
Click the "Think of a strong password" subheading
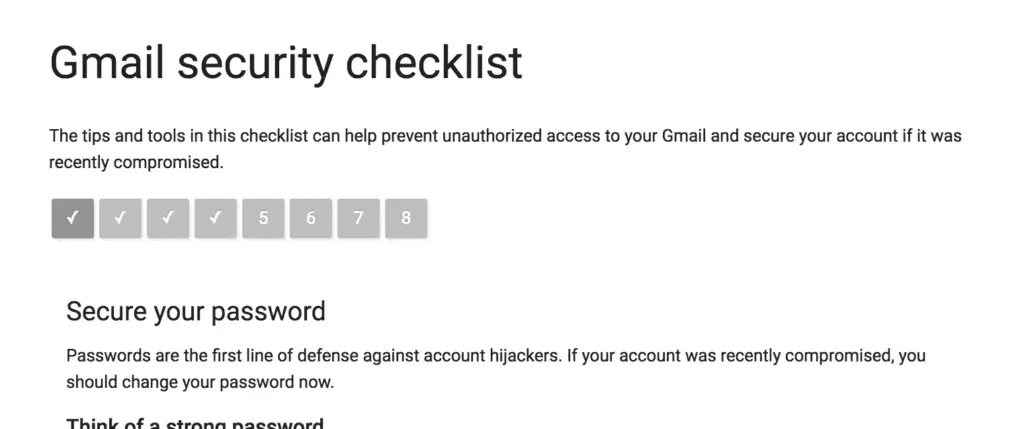[x=195, y=423]
